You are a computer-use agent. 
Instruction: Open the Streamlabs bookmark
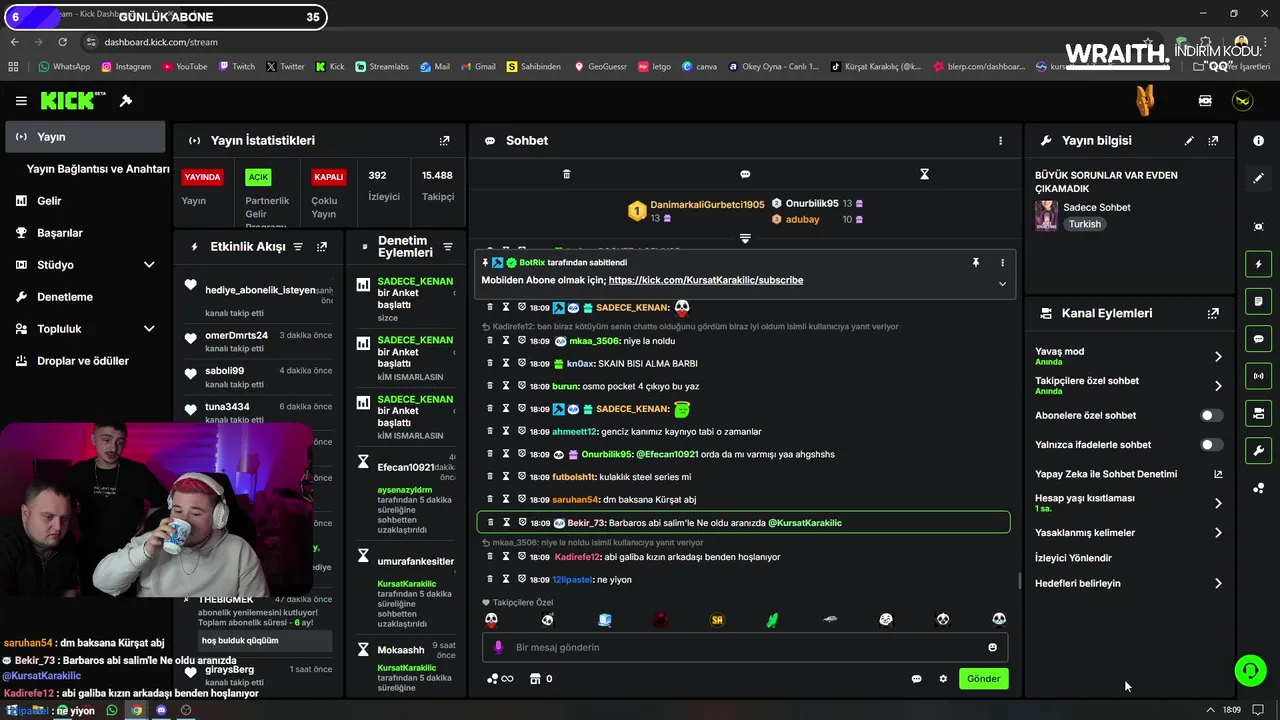coord(381,67)
